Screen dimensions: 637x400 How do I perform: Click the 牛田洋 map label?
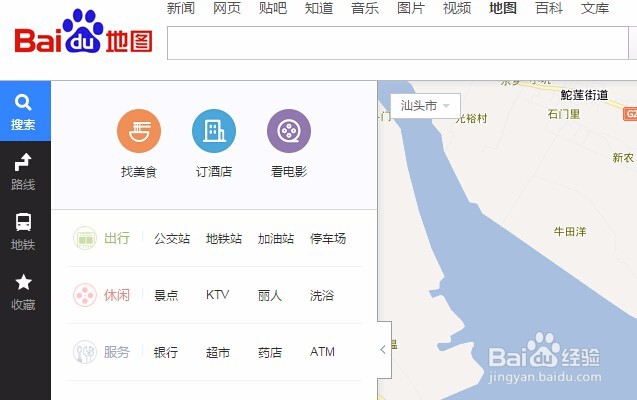[570, 231]
